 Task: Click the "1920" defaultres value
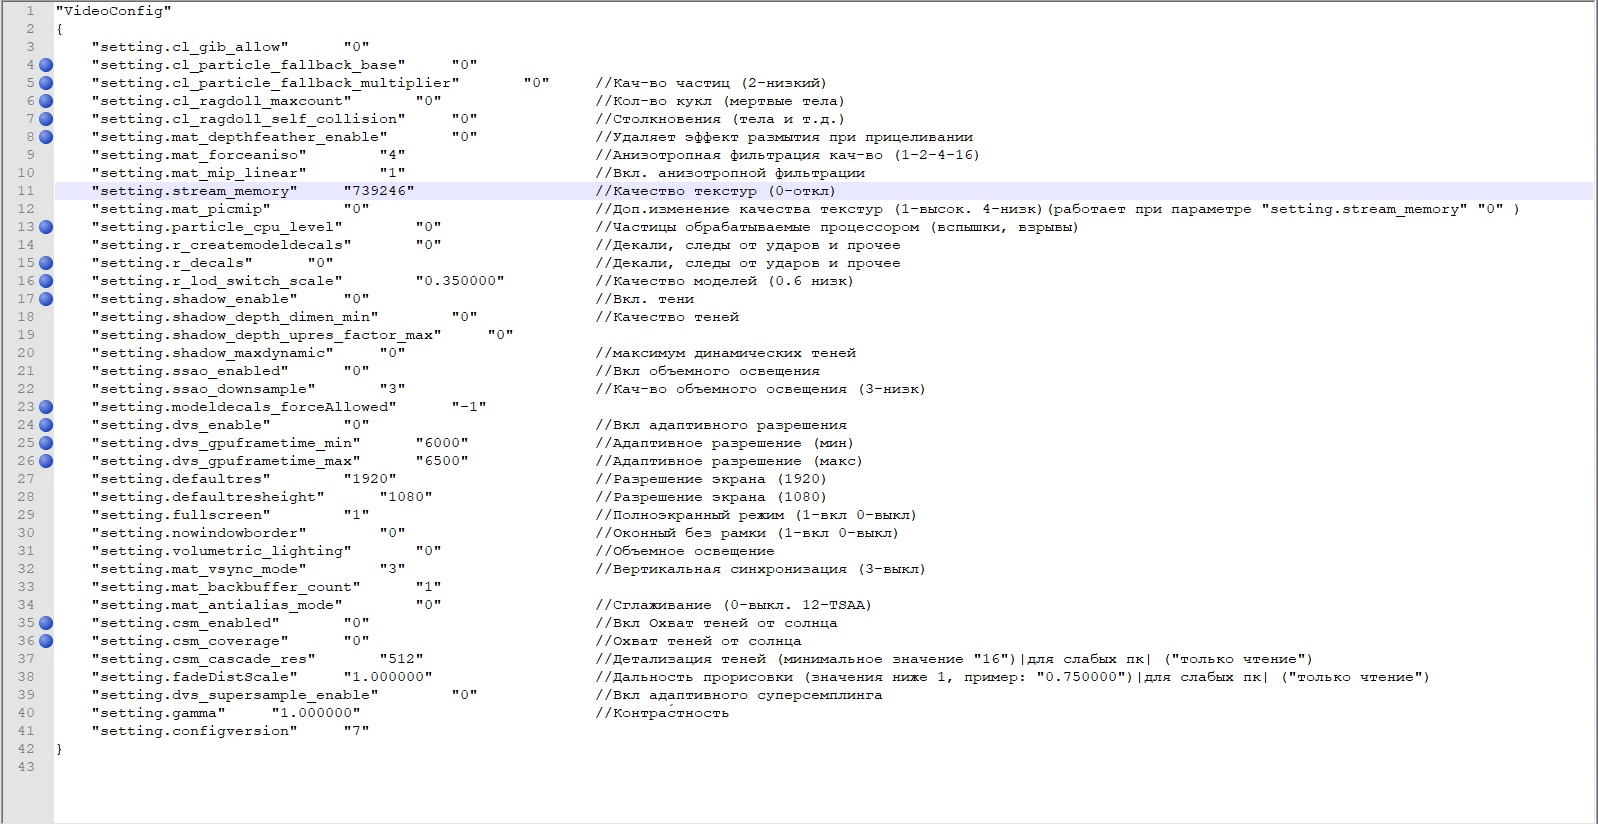pyautogui.click(x=369, y=479)
